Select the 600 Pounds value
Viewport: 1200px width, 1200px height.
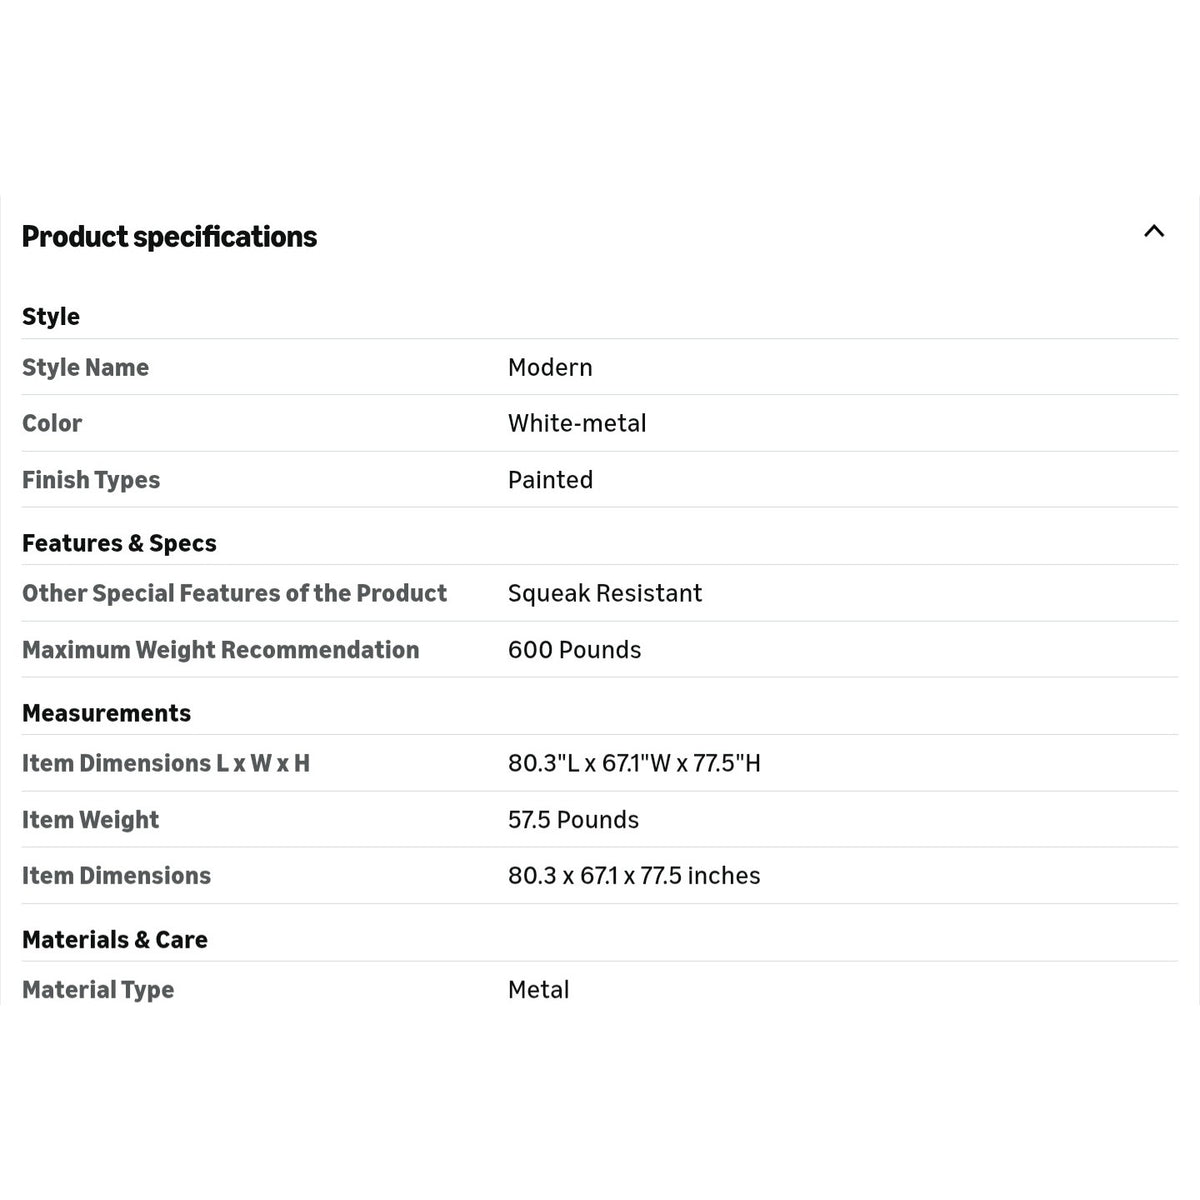coord(574,650)
